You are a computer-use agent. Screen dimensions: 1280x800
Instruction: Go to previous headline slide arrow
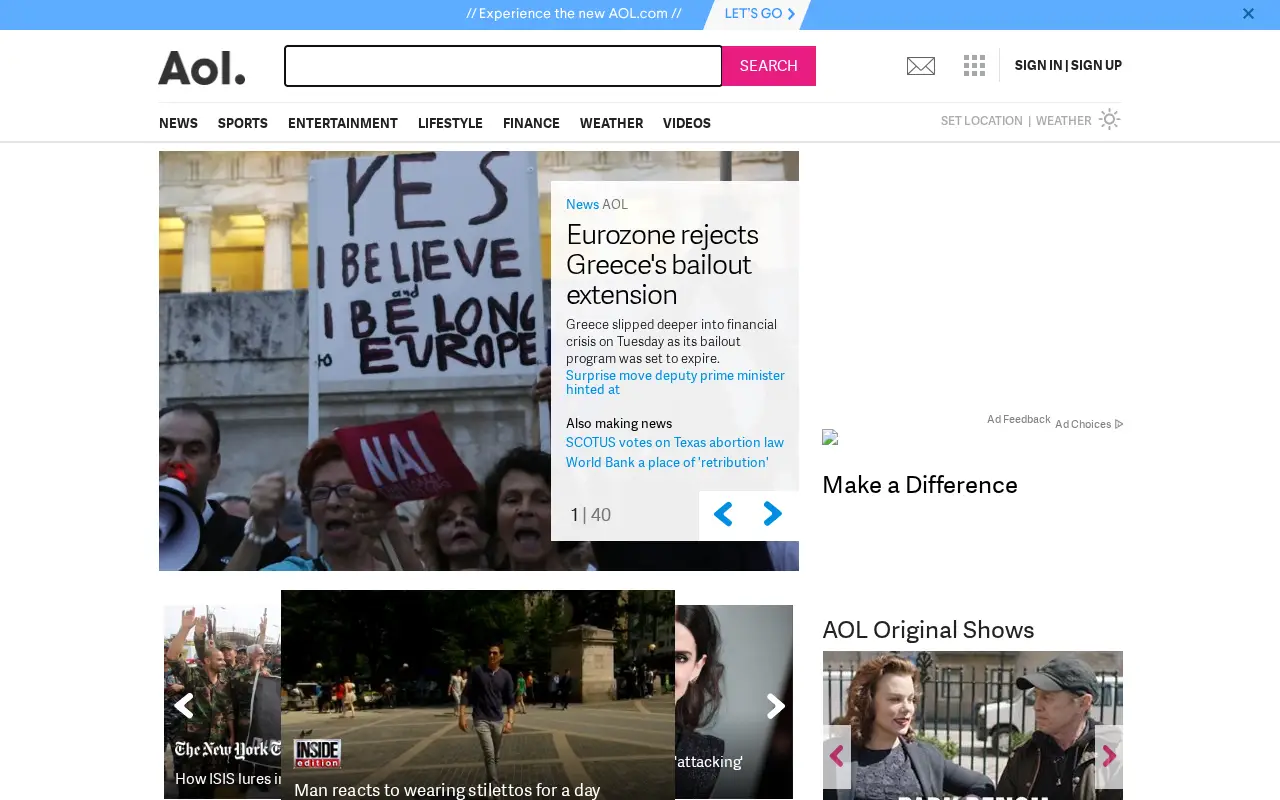pos(723,514)
